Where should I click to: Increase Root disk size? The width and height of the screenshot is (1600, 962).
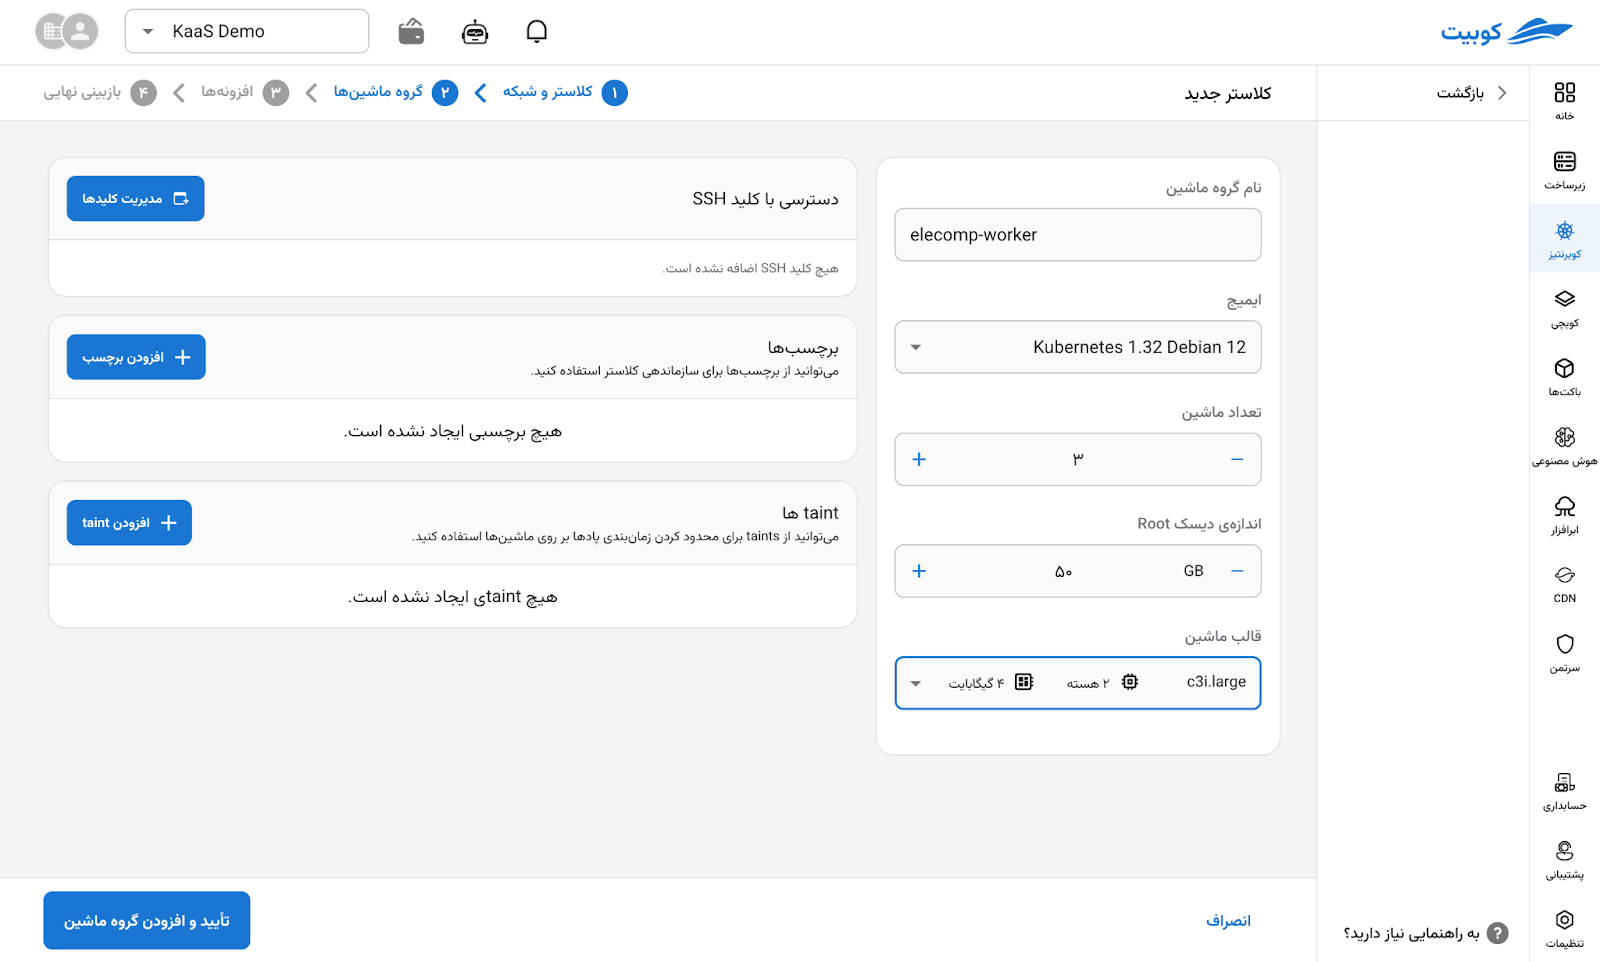pyautogui.click(x=919, y=571)
